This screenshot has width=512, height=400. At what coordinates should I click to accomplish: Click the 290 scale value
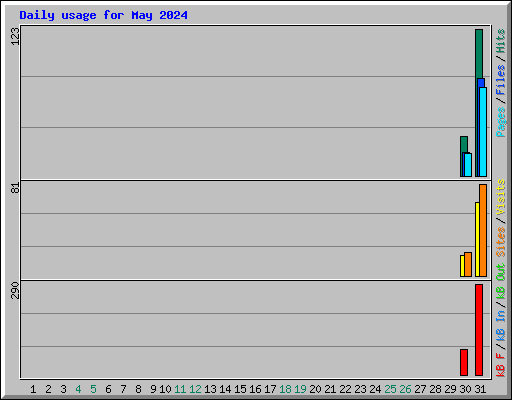pos(15,290)
